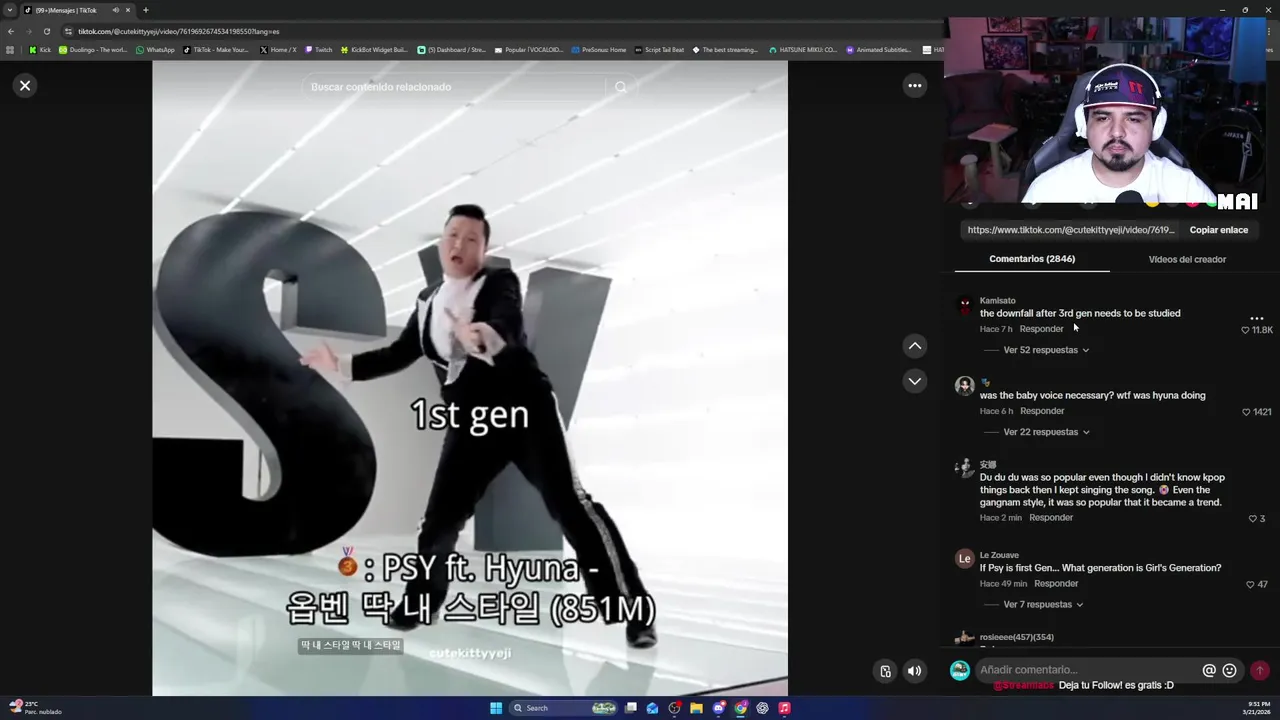Viewport: 1280px width, 720px height.
Task: Click the search magnifier in related content bar
Action: tap(620, 87)
